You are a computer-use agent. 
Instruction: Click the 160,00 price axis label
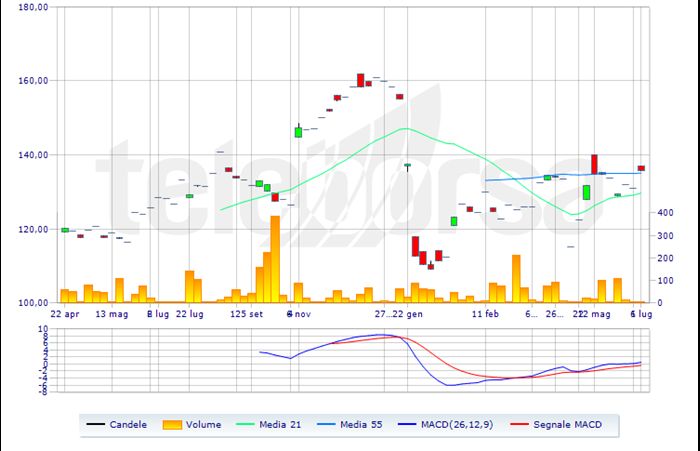pos(33,81)
